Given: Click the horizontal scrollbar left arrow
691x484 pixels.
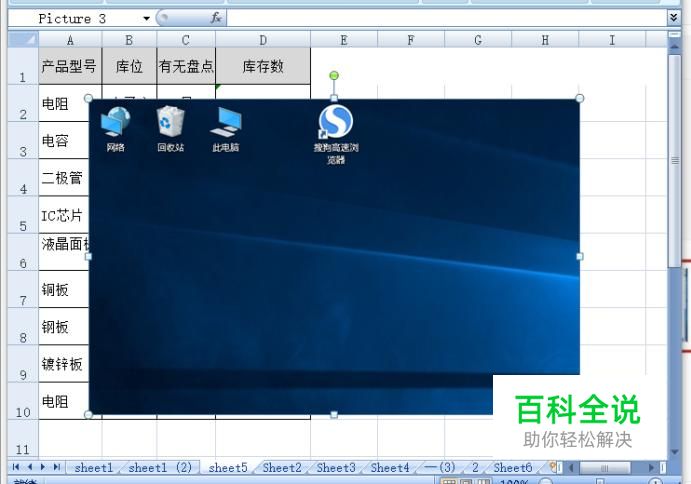Looking at the screenshot, I should (x=572, y=467).
